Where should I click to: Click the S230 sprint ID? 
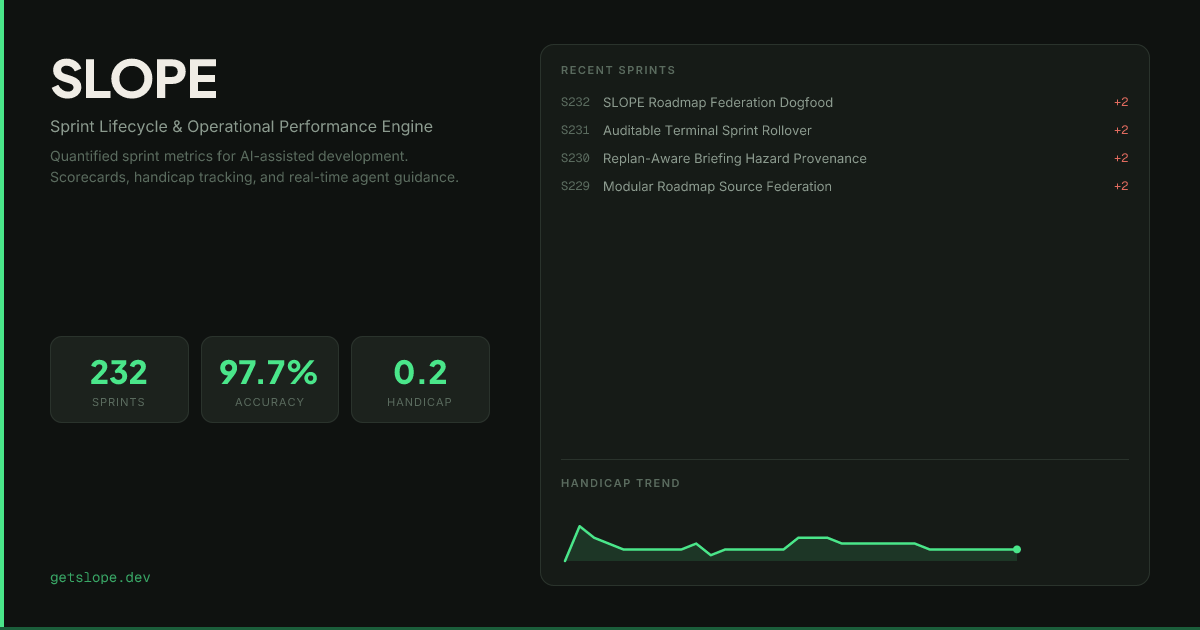click(576, 158)
